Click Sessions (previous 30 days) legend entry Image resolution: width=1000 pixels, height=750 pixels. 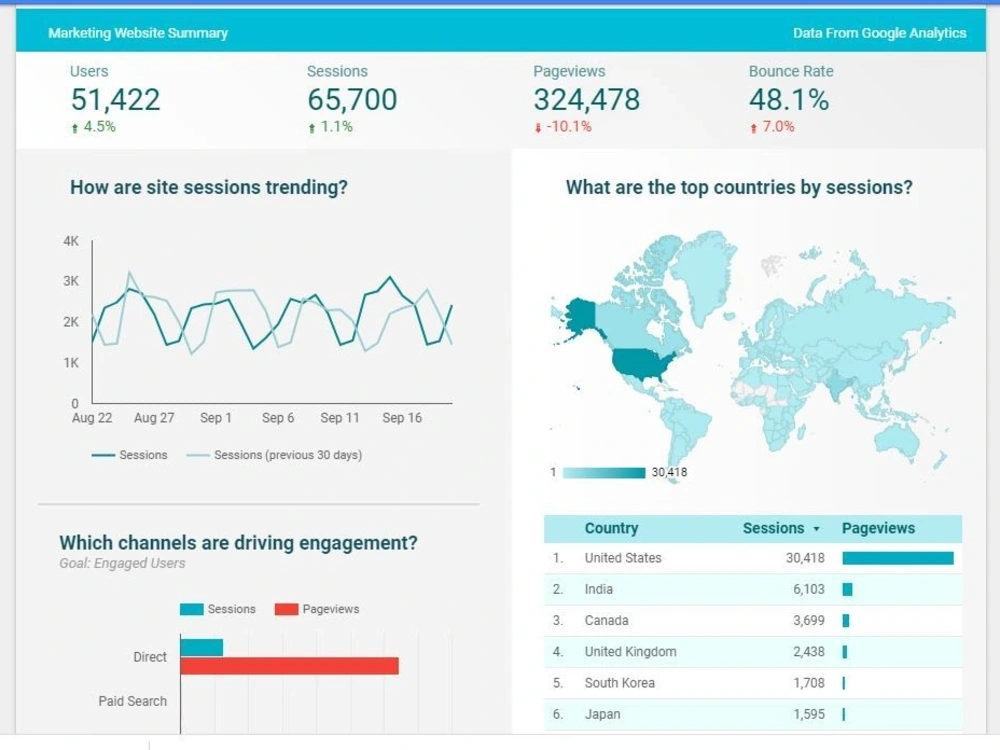274,455
